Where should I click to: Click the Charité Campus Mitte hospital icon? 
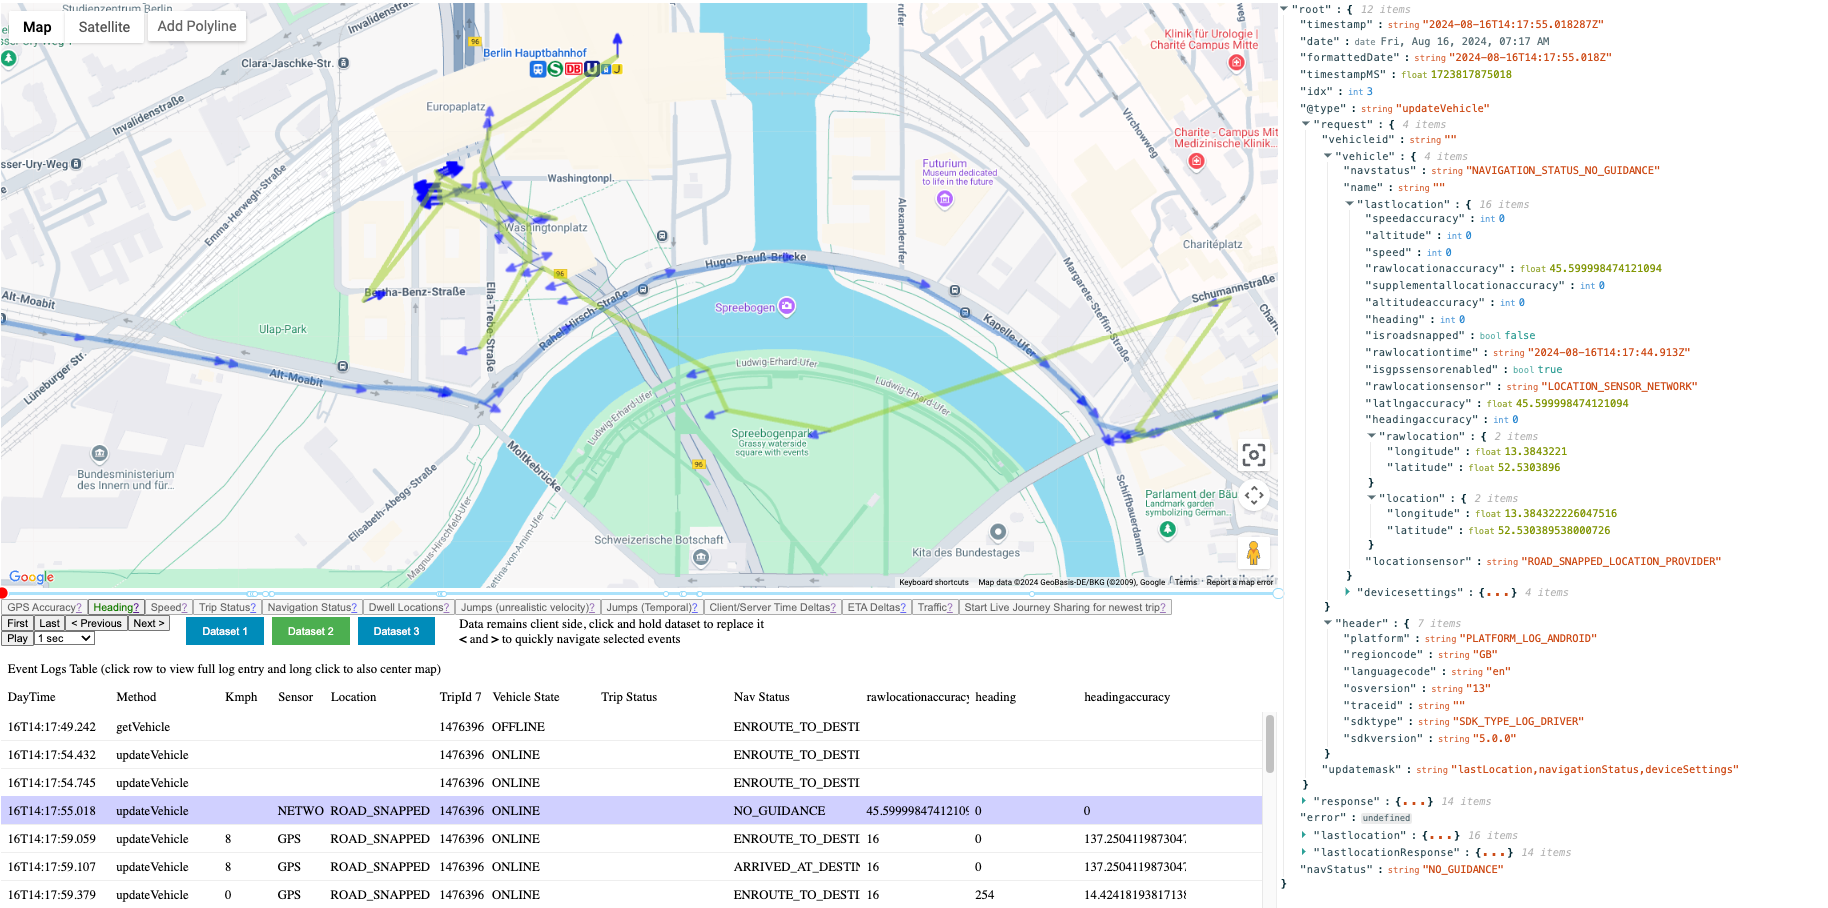coord(1237,62)
